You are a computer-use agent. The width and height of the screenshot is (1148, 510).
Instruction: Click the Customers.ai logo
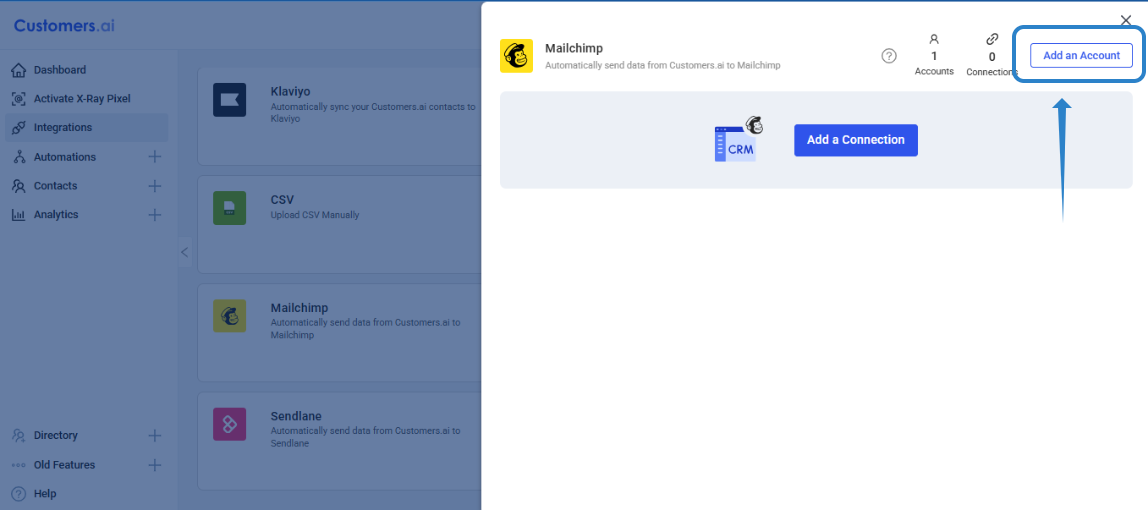coord(64,26)
